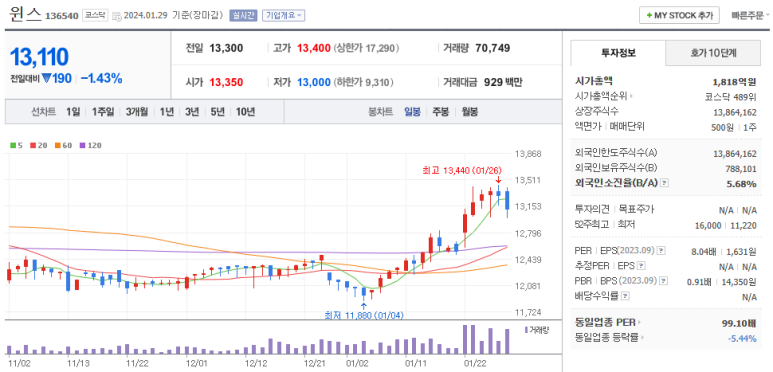
Task: Select the 3개월 line chart
Action: tap(137, 112)
